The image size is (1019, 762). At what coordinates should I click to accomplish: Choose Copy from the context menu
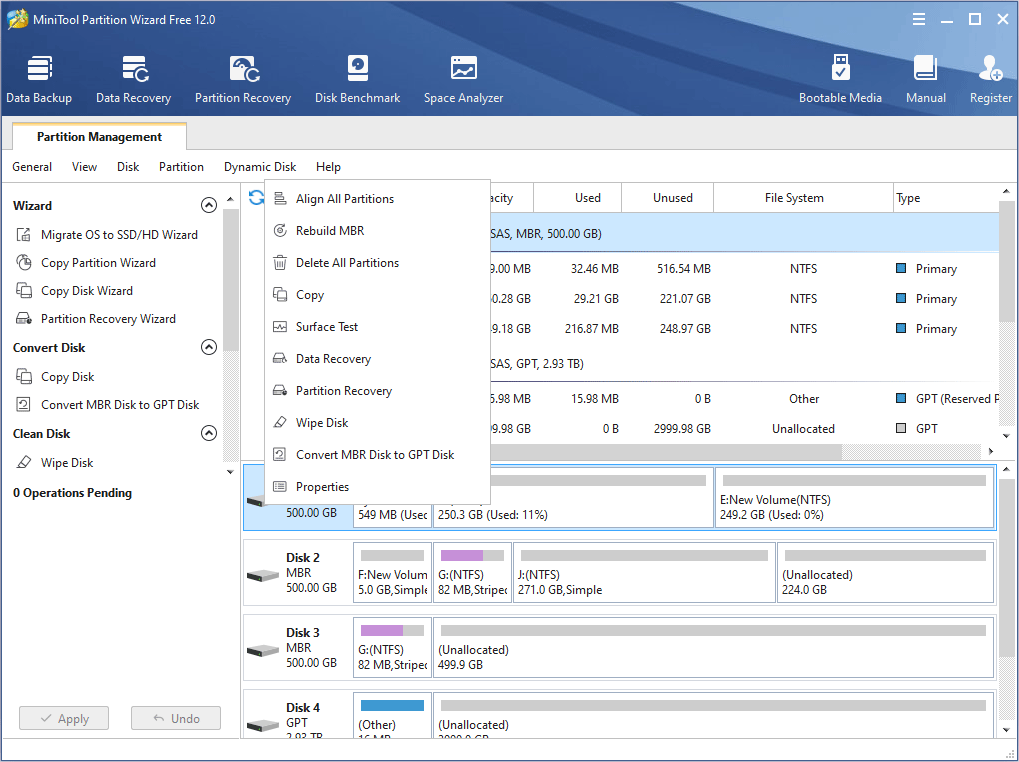tap(378, 294)
